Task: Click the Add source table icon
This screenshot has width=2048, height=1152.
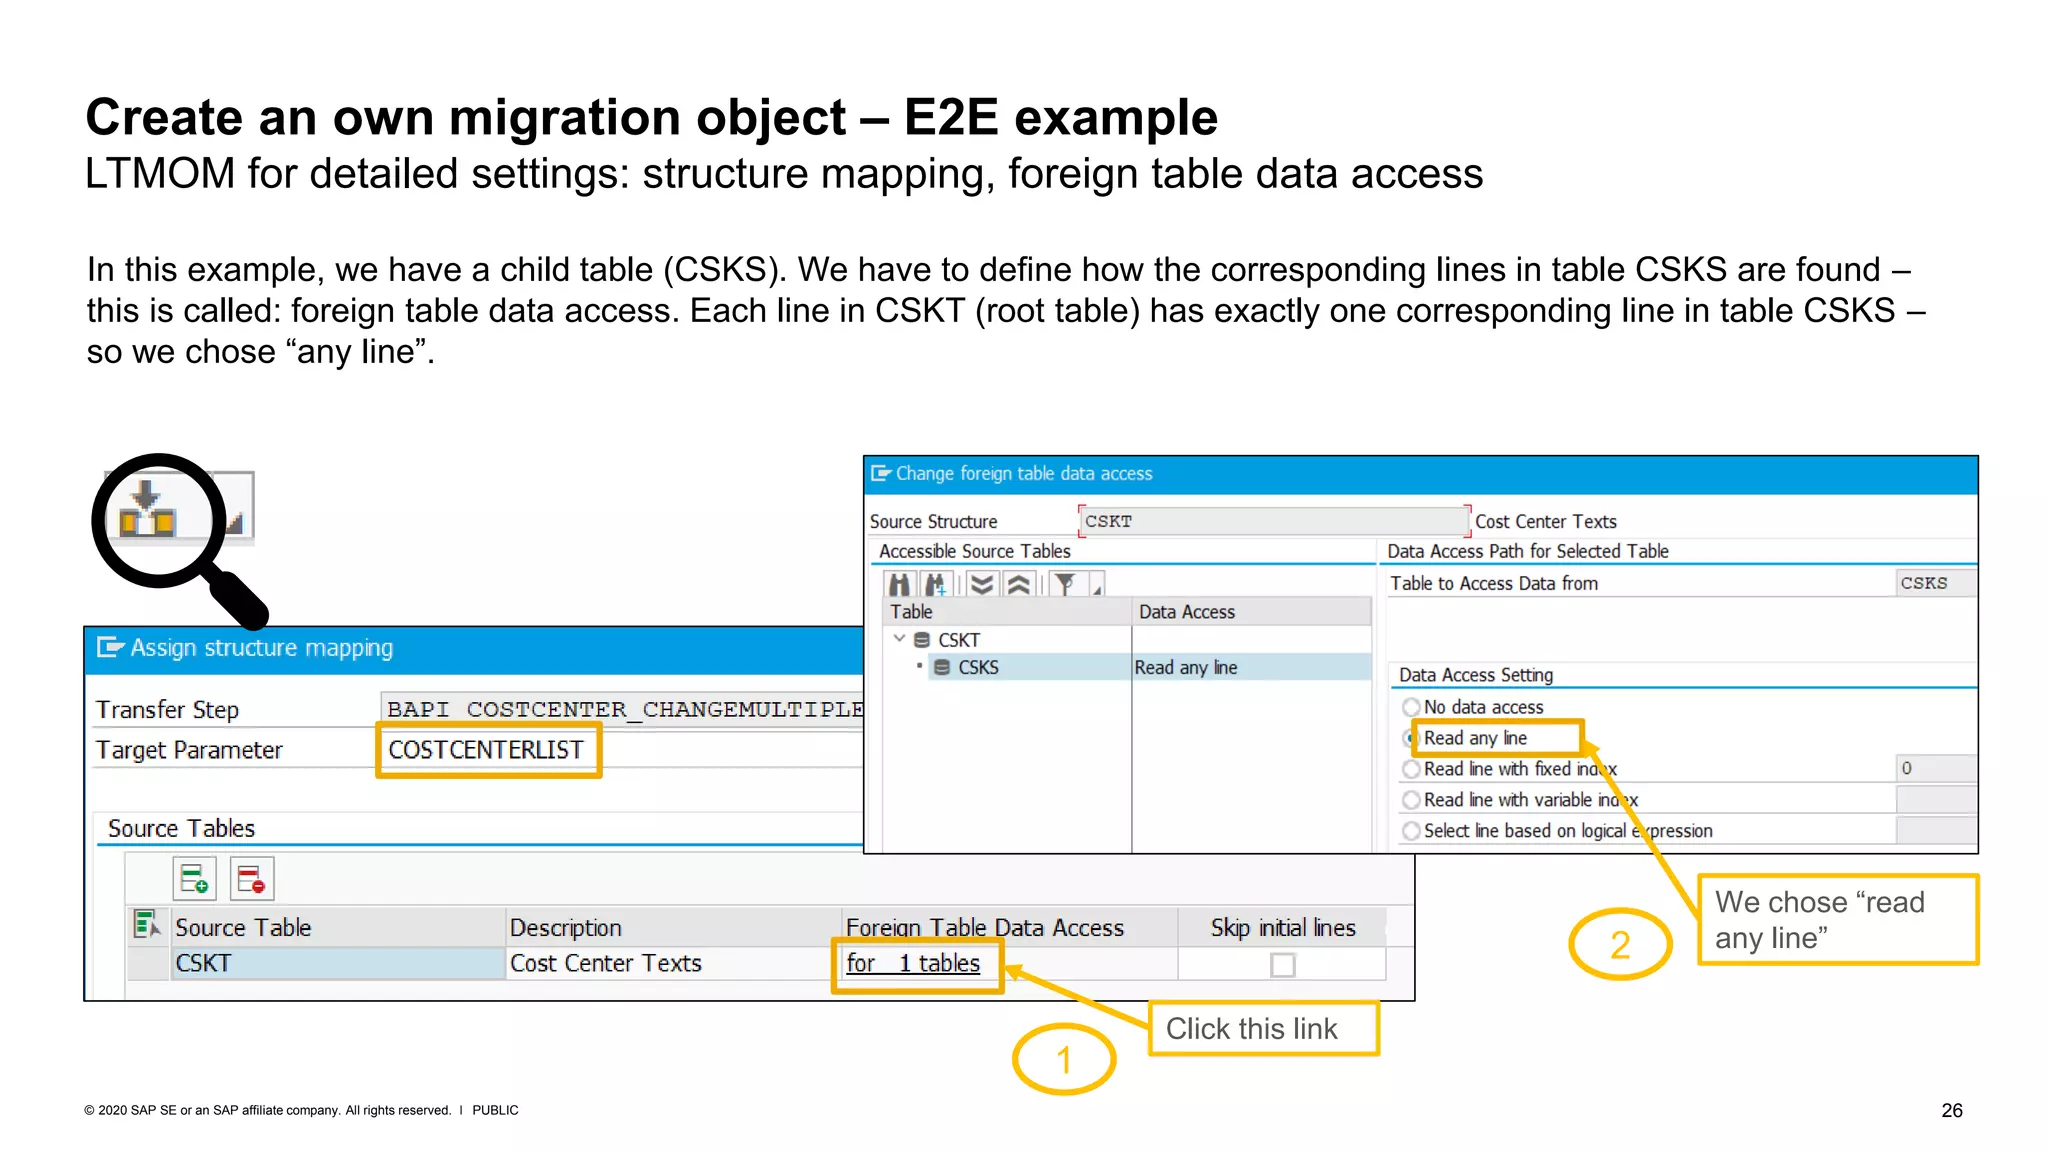Action: coord(194,880)
